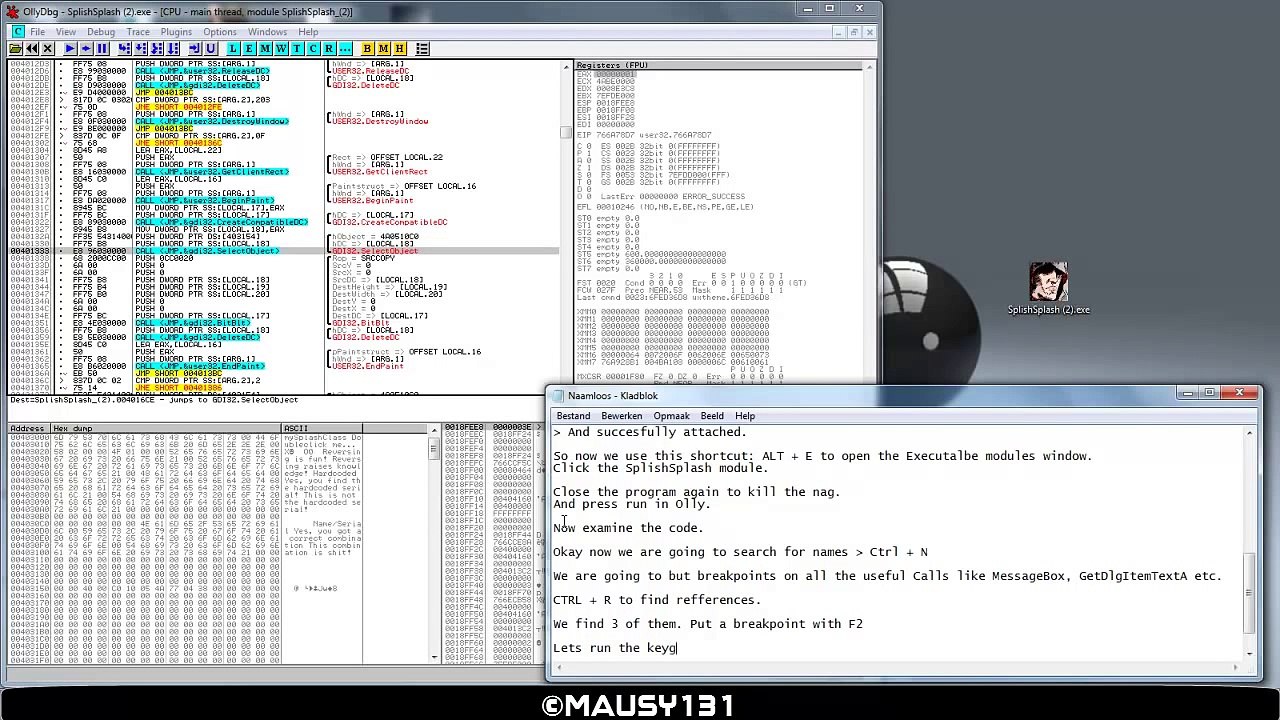Open the Plugins menu
The height and width of the screenshot is (720, 1280).
click(176, 32)
